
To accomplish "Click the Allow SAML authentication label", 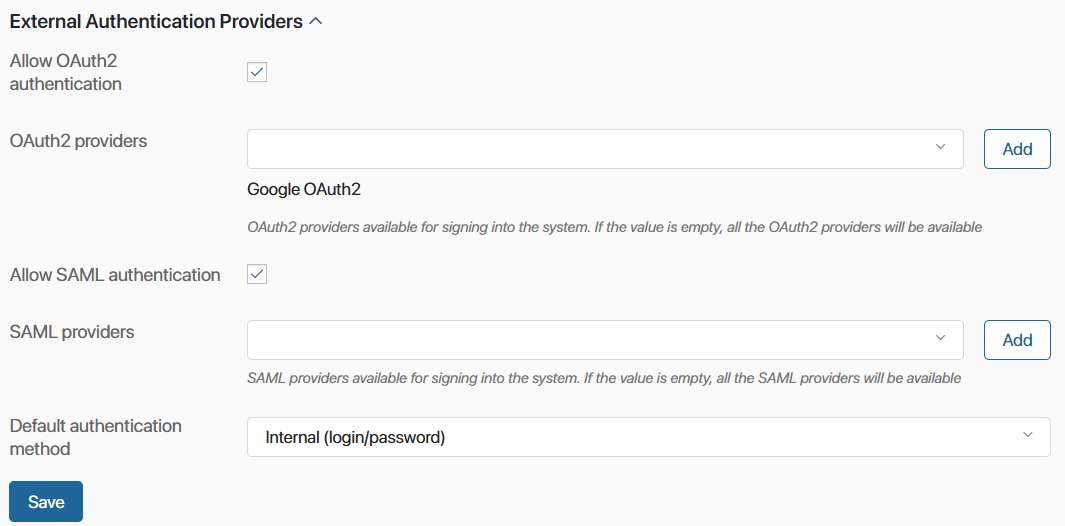I will tap(115, 275).
